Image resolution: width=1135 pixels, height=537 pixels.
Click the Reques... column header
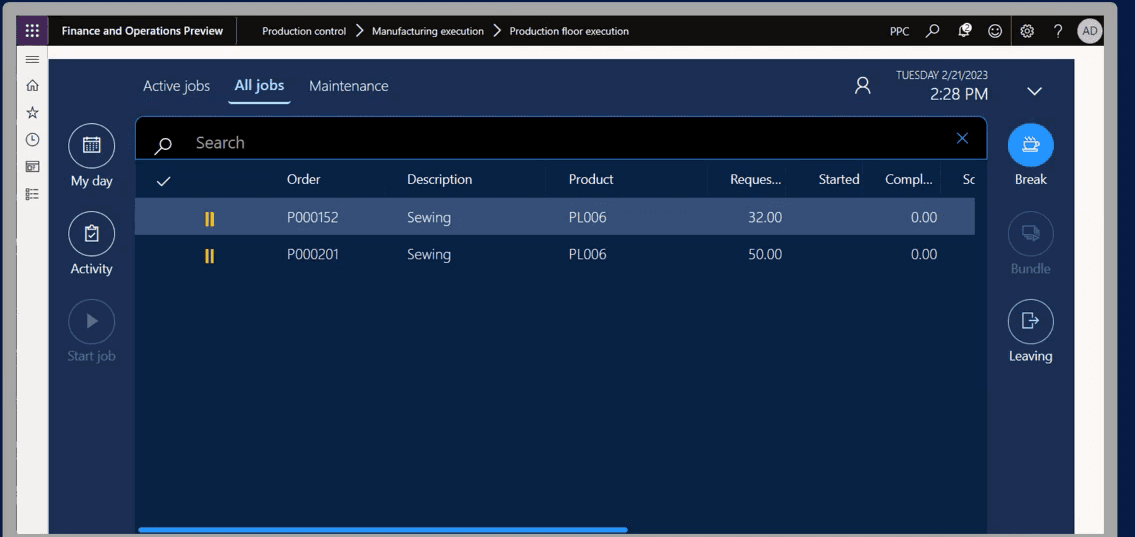coord(756,179)
